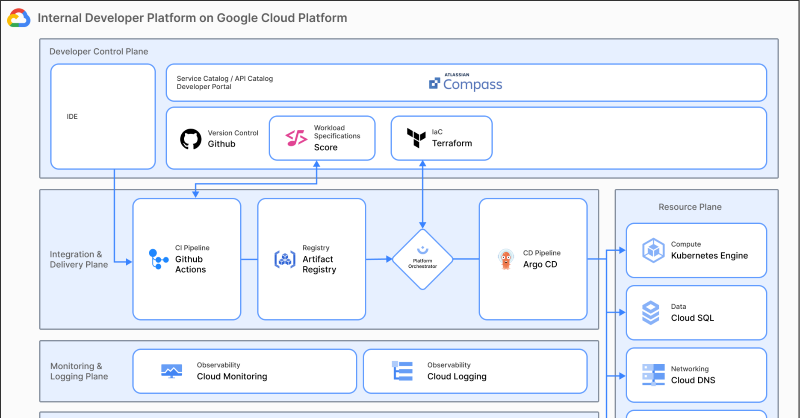
Task: Select the Service Catalog Developer Portal box
Action: 466,83
